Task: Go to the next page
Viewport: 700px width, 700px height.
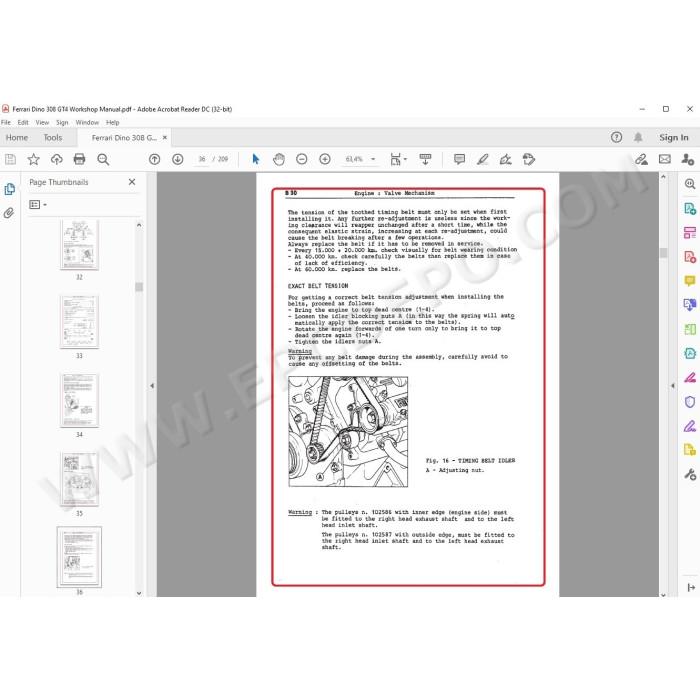Action: 178,159
